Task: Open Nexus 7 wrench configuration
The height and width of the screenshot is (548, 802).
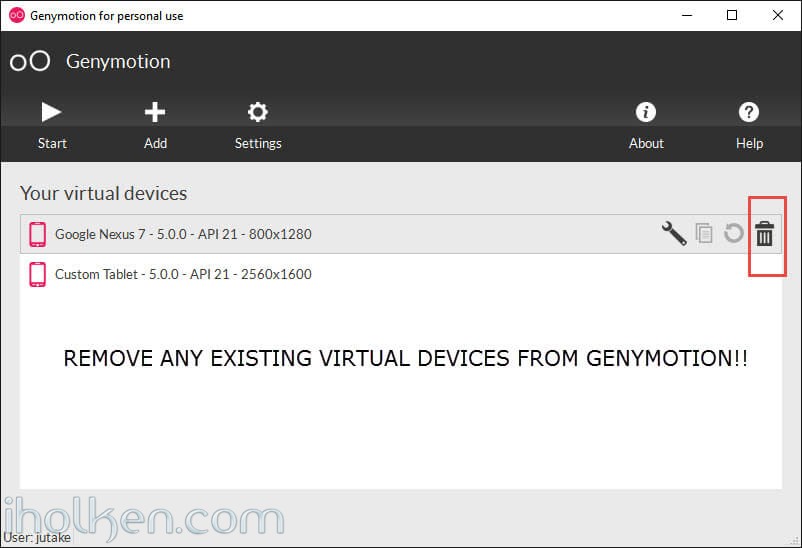Action: [674, 233]
